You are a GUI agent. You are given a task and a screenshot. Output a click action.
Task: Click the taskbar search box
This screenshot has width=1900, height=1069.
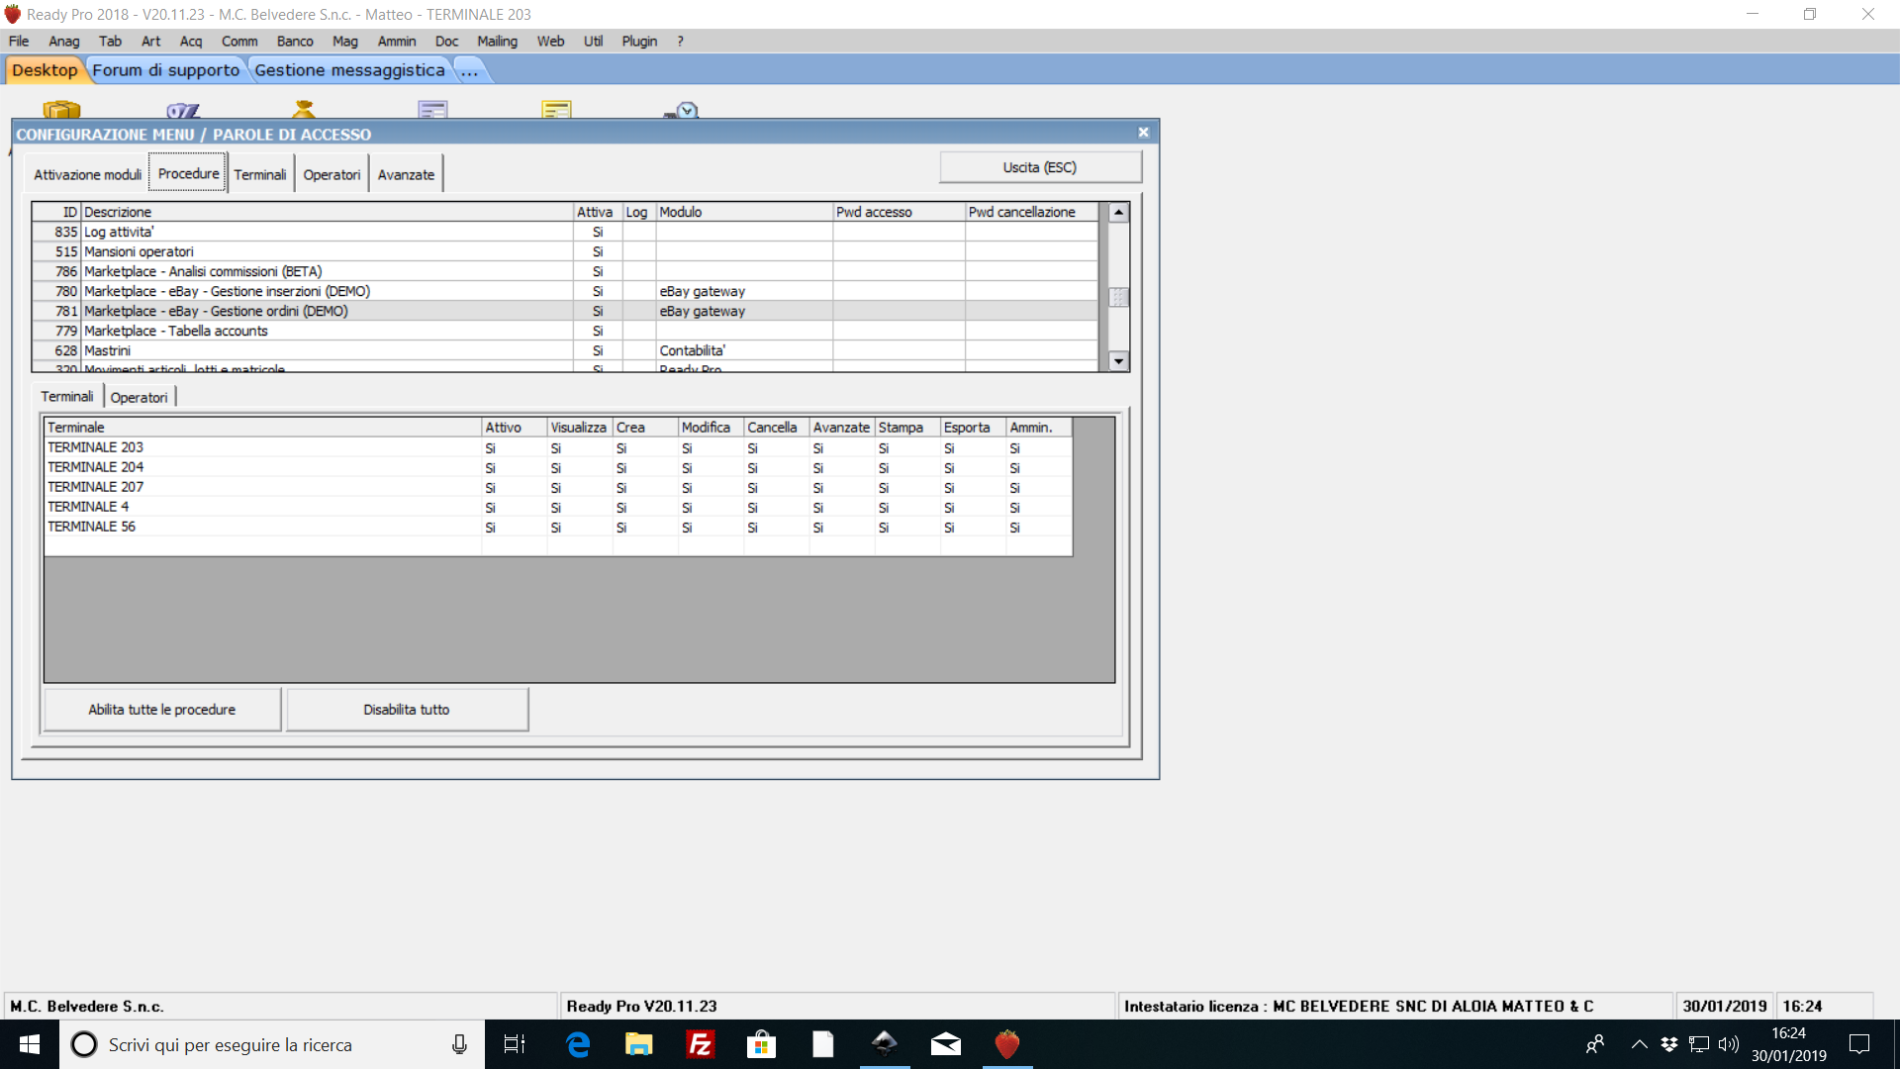(x=273, y=1044)
